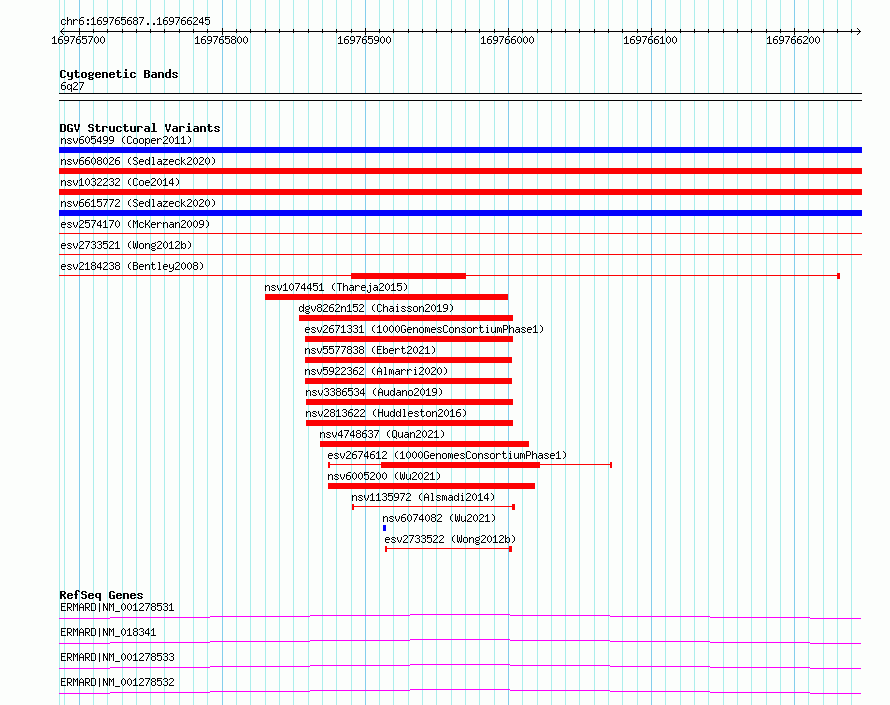
Task: Click ruler position 169766000
Action: pos(507,40)
